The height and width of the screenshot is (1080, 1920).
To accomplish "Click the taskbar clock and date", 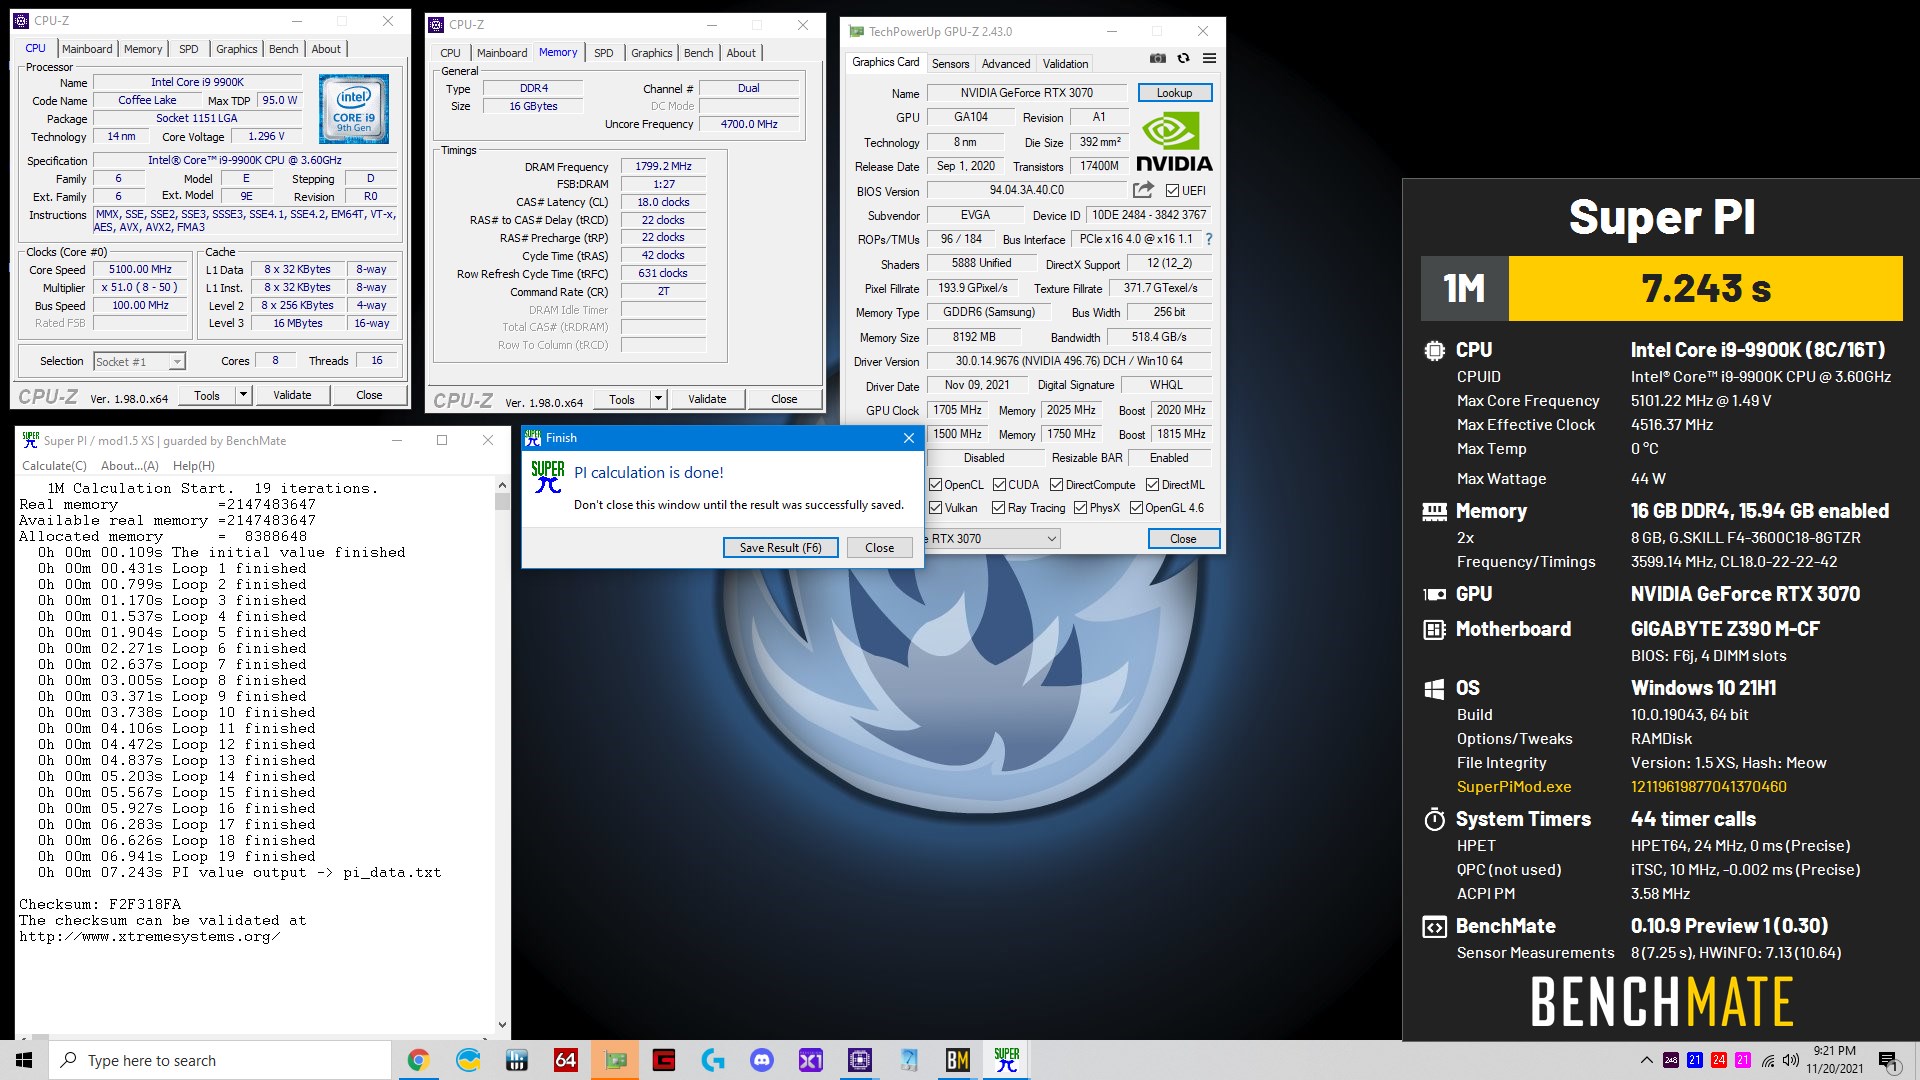I will point(1834,1060).
